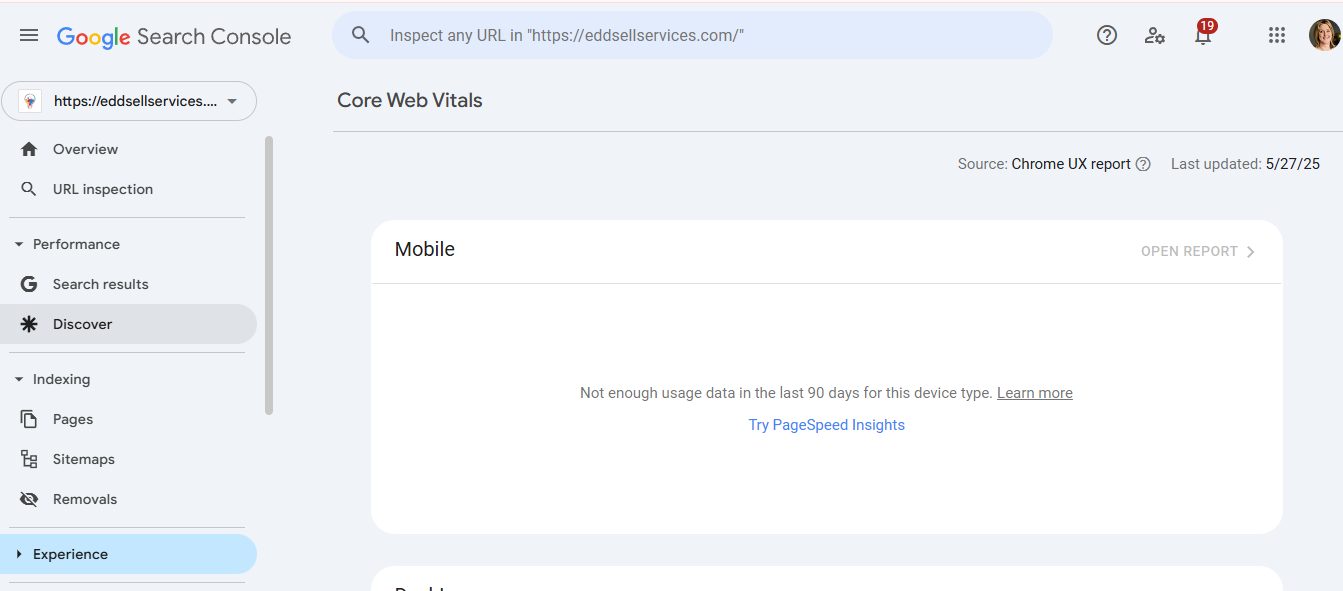Click the URL inspection magnifier icon

click(29, 189)
